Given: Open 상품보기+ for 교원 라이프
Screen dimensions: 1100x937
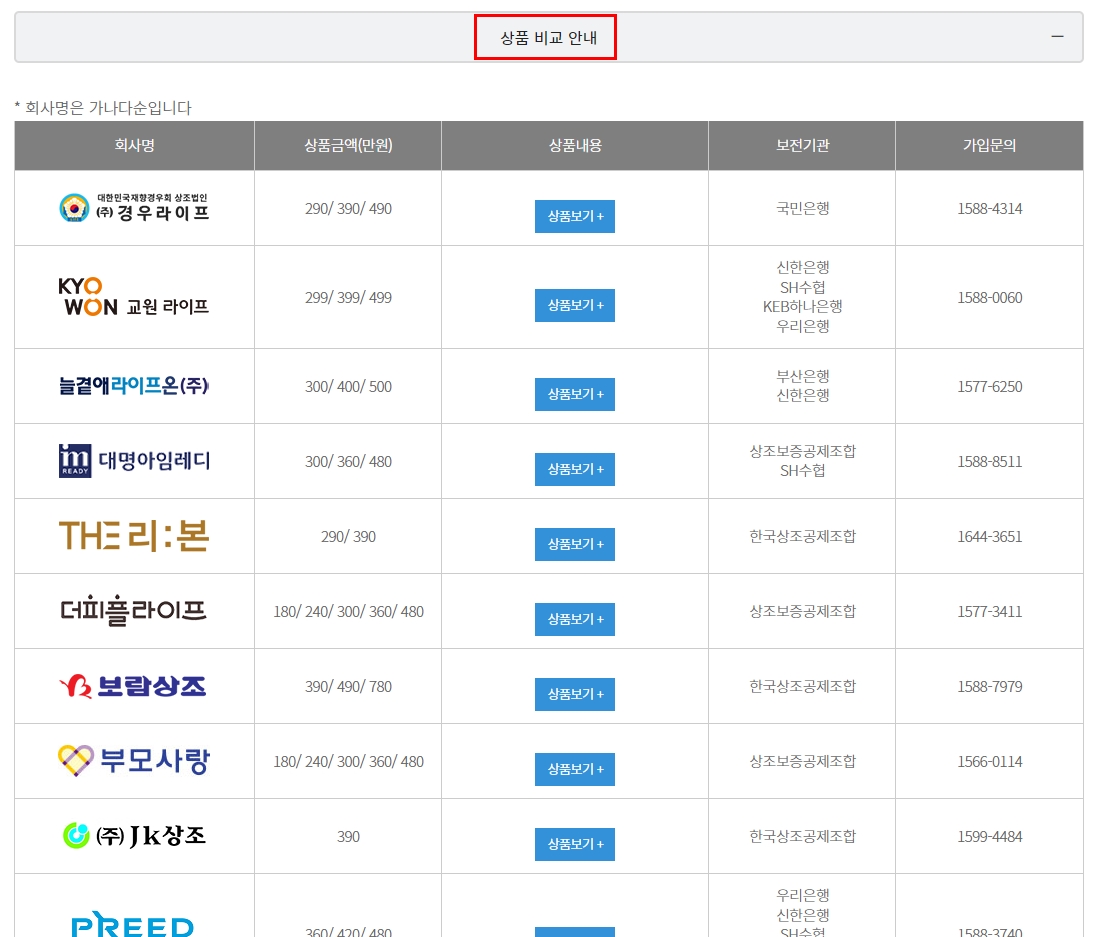Looking at the screenshot, I should (x=575, y=305).
